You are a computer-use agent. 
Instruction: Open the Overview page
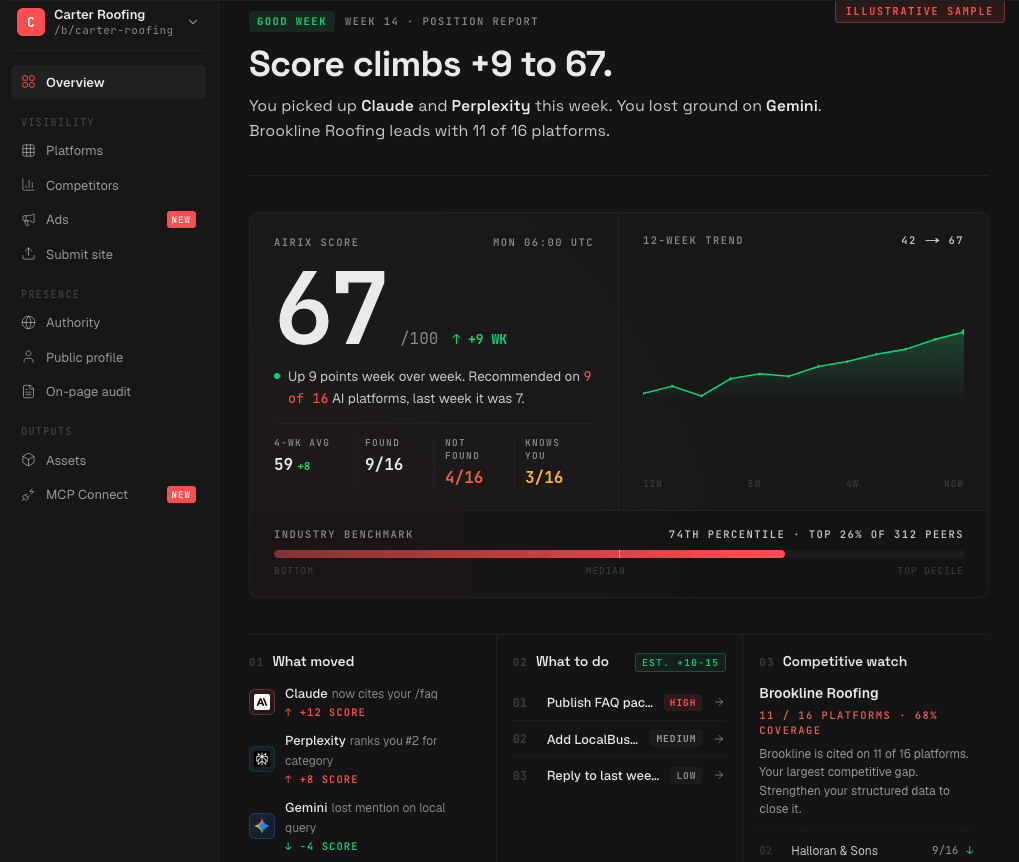point(109,82)
